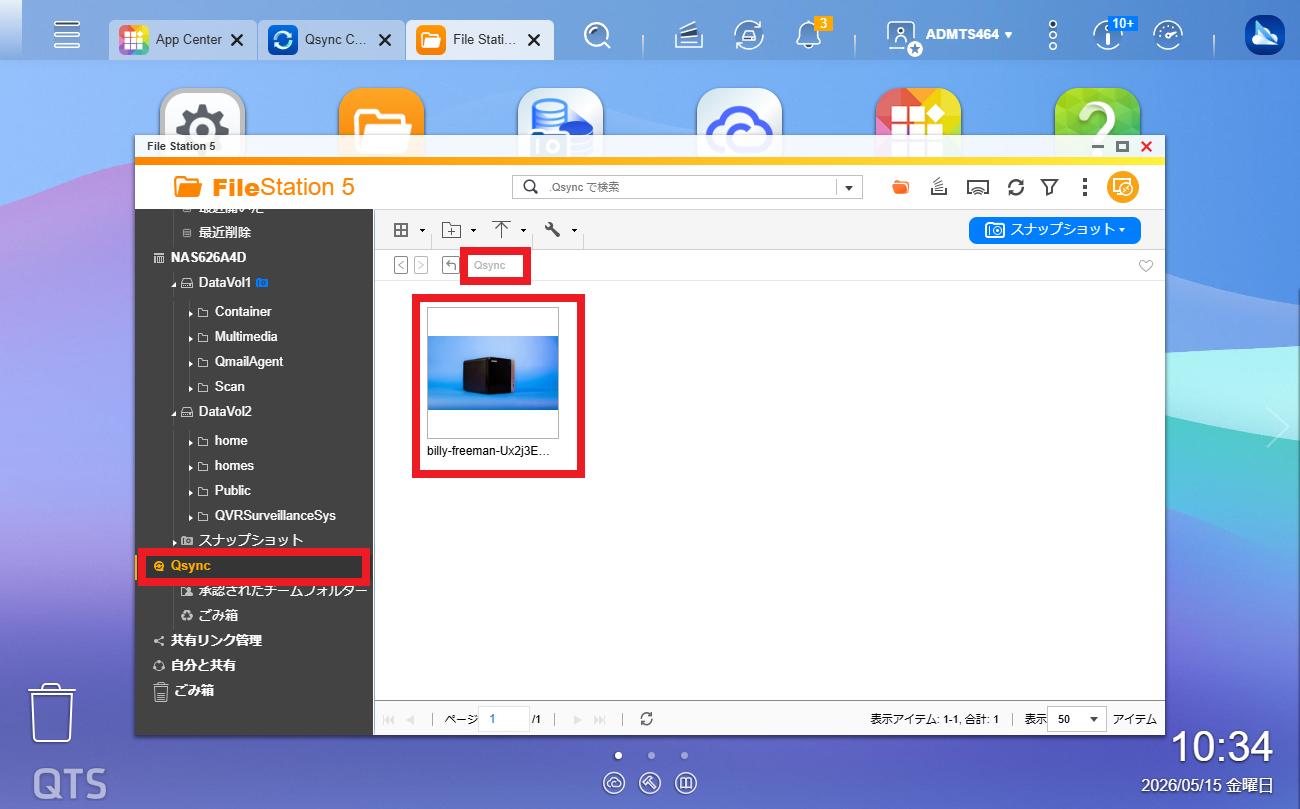
Task: Select 共有リンク管理 in the sidebar
Action: click(216, 640)
